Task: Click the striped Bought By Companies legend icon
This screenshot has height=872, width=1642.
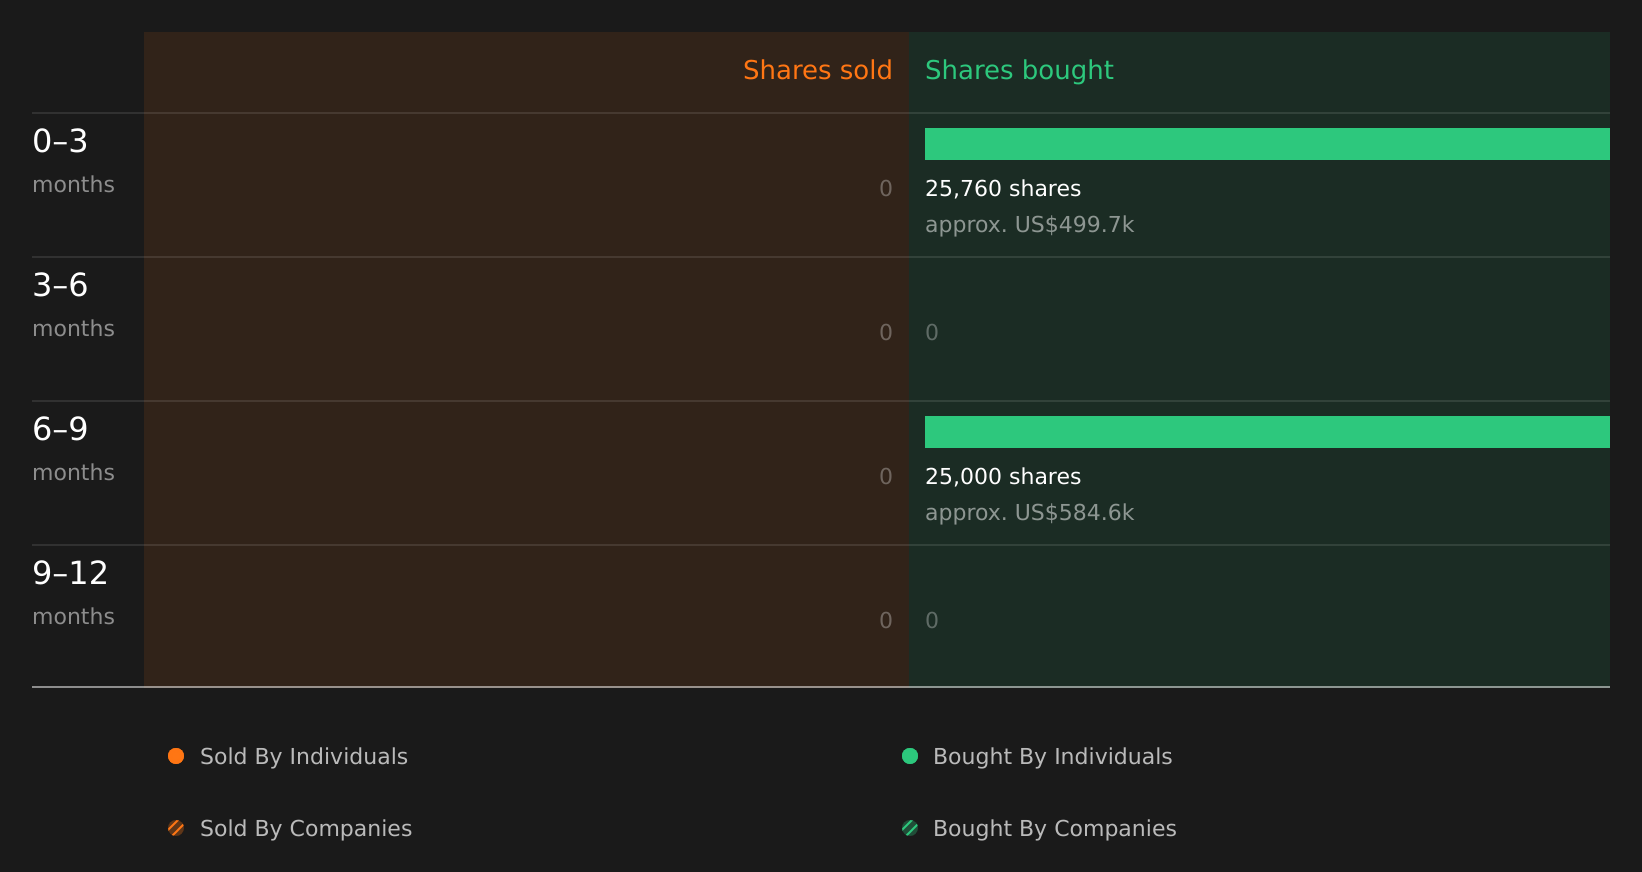Action: click(910, 828)
